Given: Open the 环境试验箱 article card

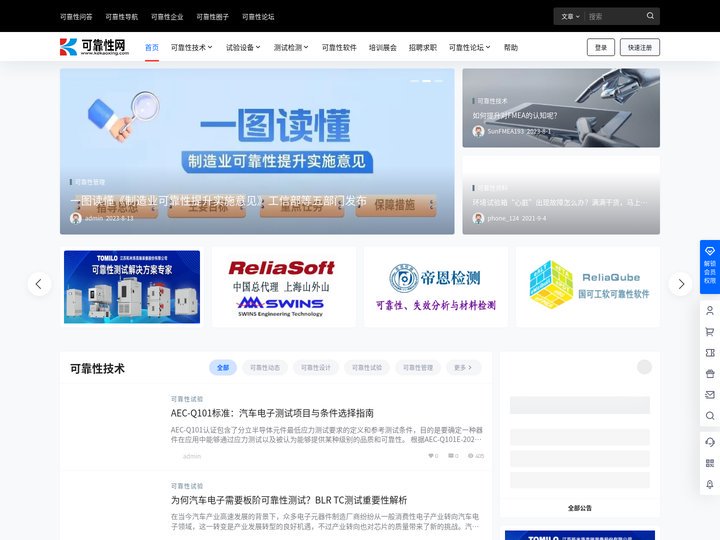Looking at the screenshot, I should 561,195.
